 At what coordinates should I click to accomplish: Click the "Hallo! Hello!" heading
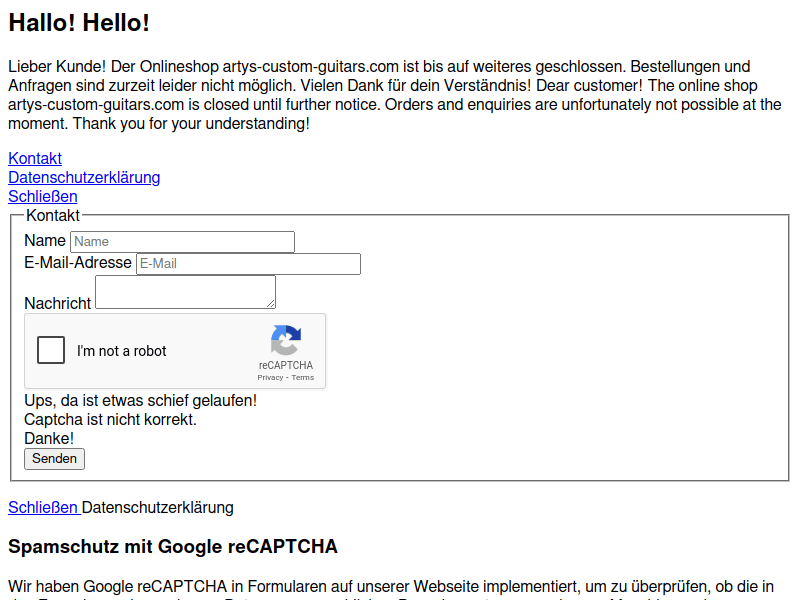click(x=79, y=23)
